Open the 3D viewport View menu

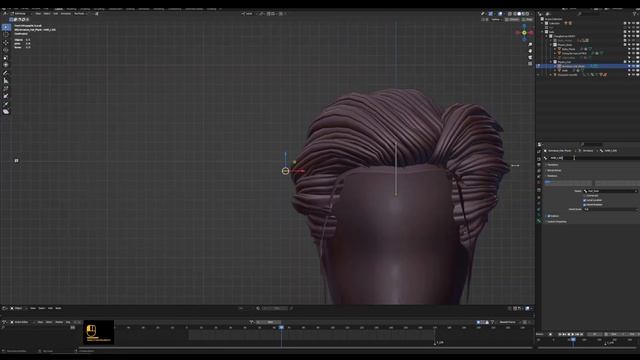click(x=38, y=13)
